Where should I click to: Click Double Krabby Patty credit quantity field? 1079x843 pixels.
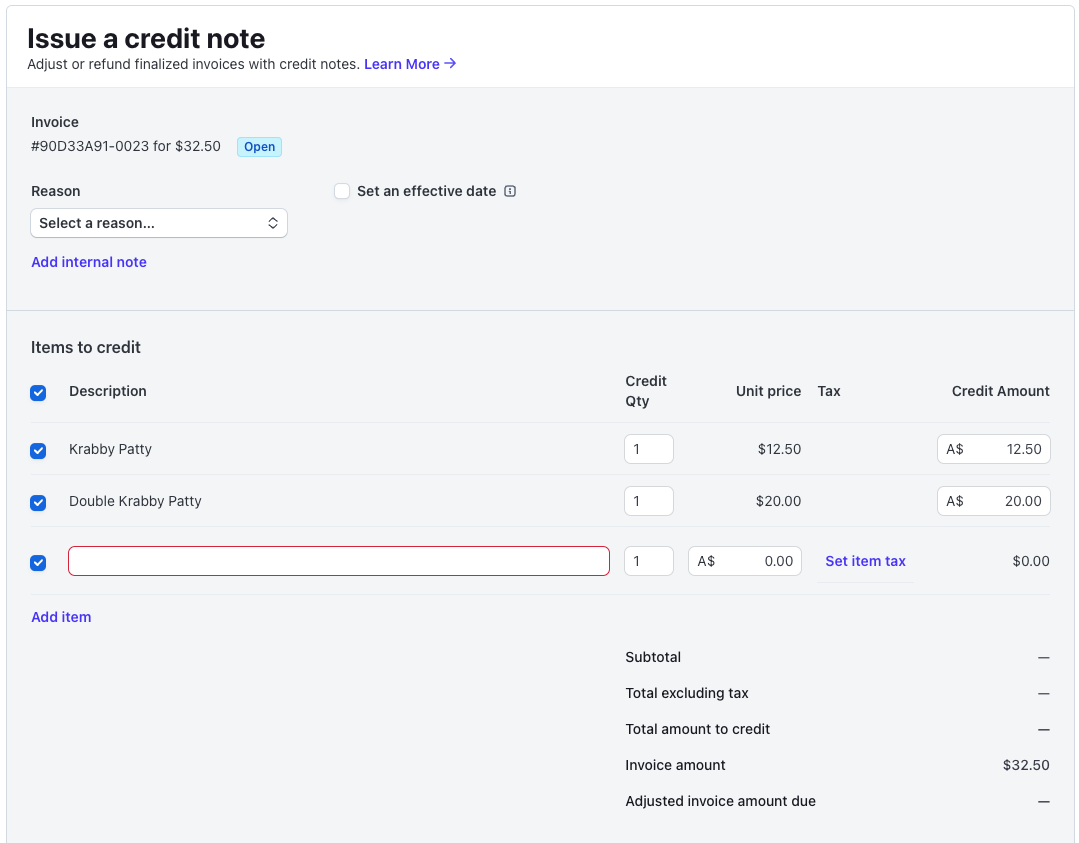click(x=648, y=501)
